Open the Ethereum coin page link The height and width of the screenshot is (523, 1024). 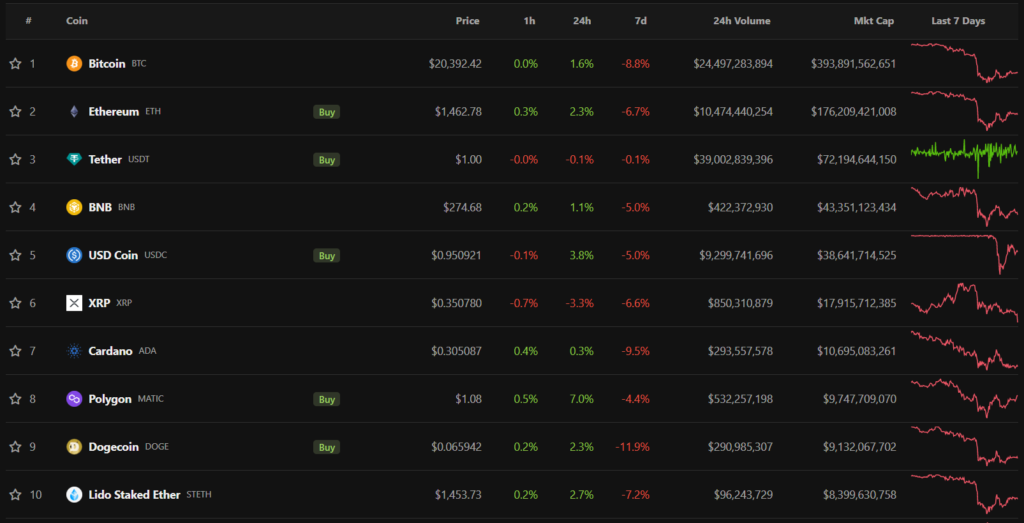point(114,112)
